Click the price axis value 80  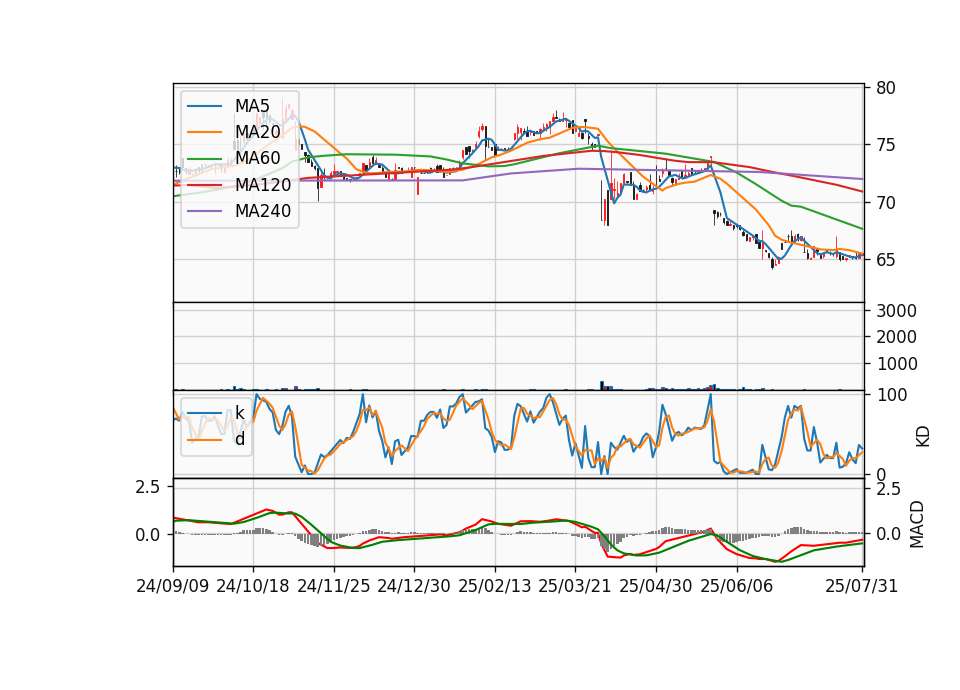[x=885, y=88]
